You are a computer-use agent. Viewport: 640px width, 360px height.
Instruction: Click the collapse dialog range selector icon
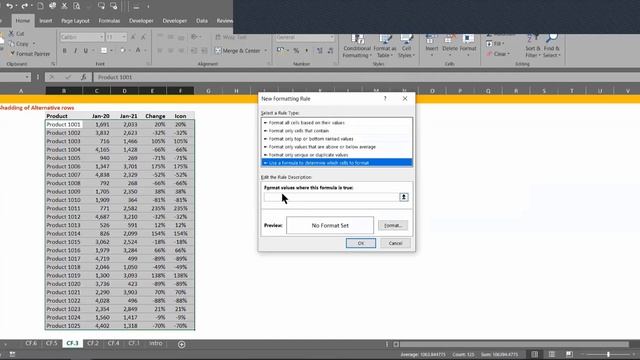click(404, 197)
